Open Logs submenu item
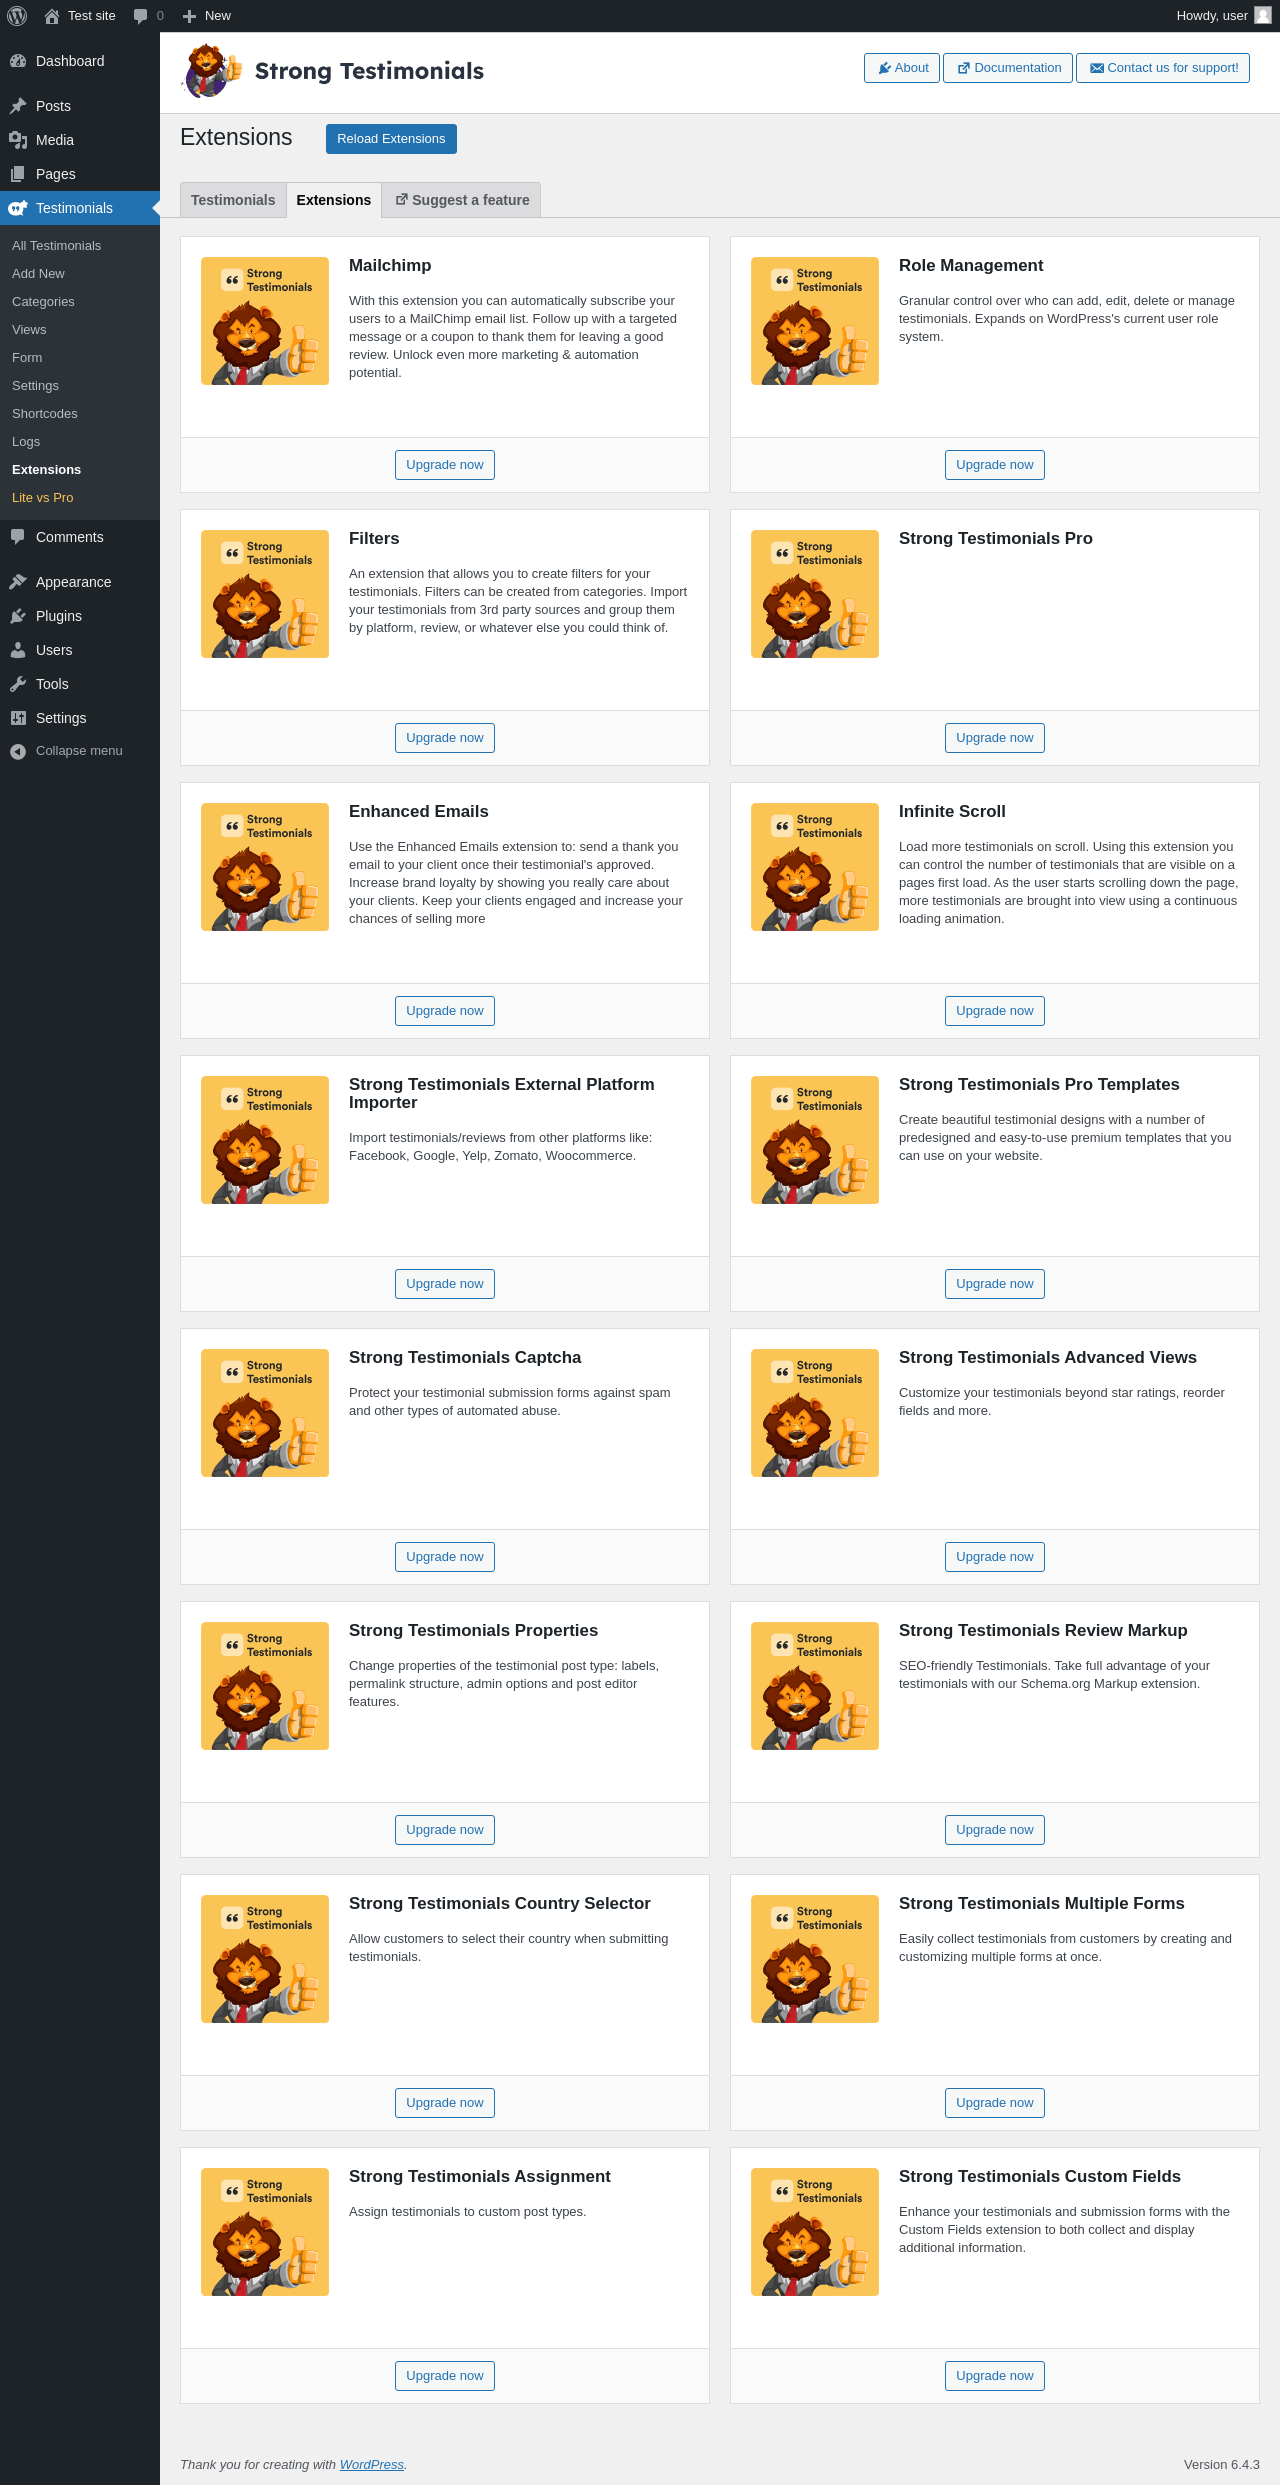Viewport: 1280px width, 2485px height. coord(80,442)
